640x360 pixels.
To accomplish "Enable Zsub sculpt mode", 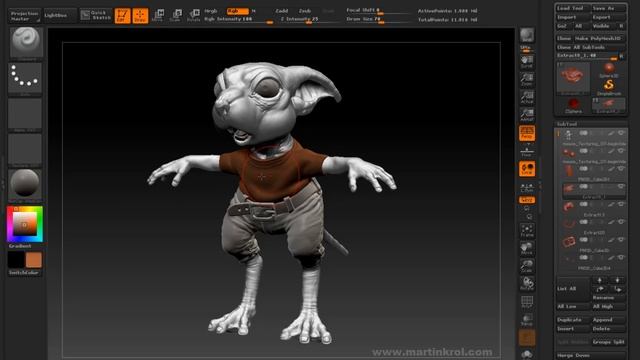I will (x=305, y=11).
